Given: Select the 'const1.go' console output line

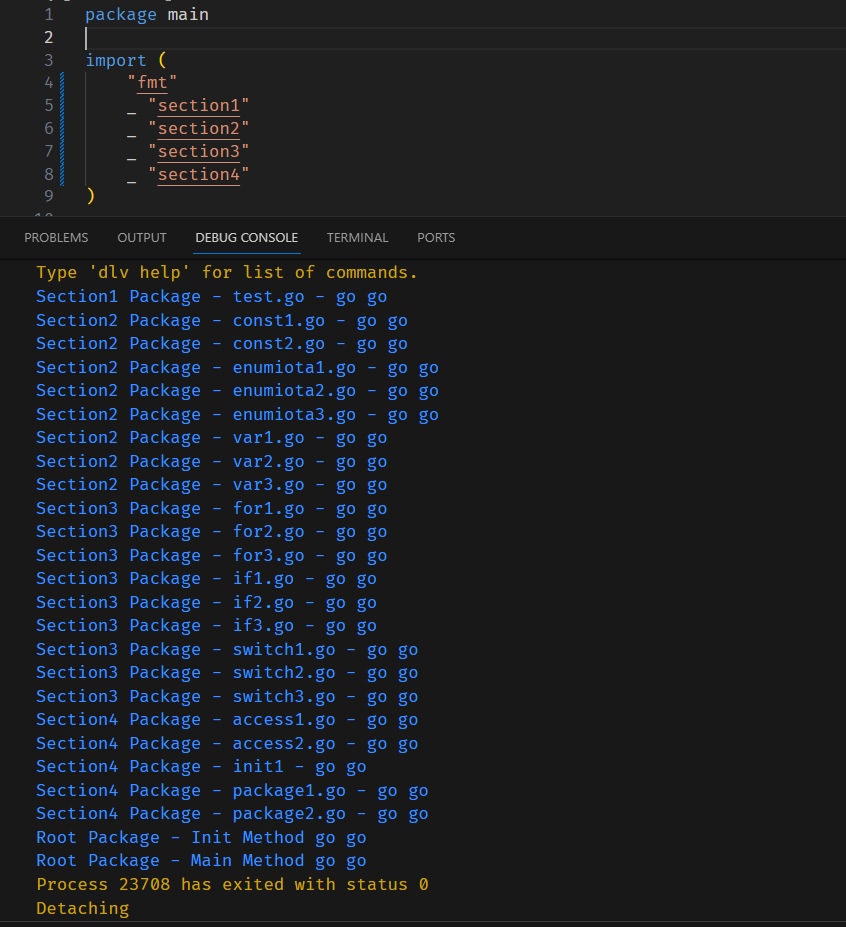Looking at the screenshot, I should [x=222, y=320].
